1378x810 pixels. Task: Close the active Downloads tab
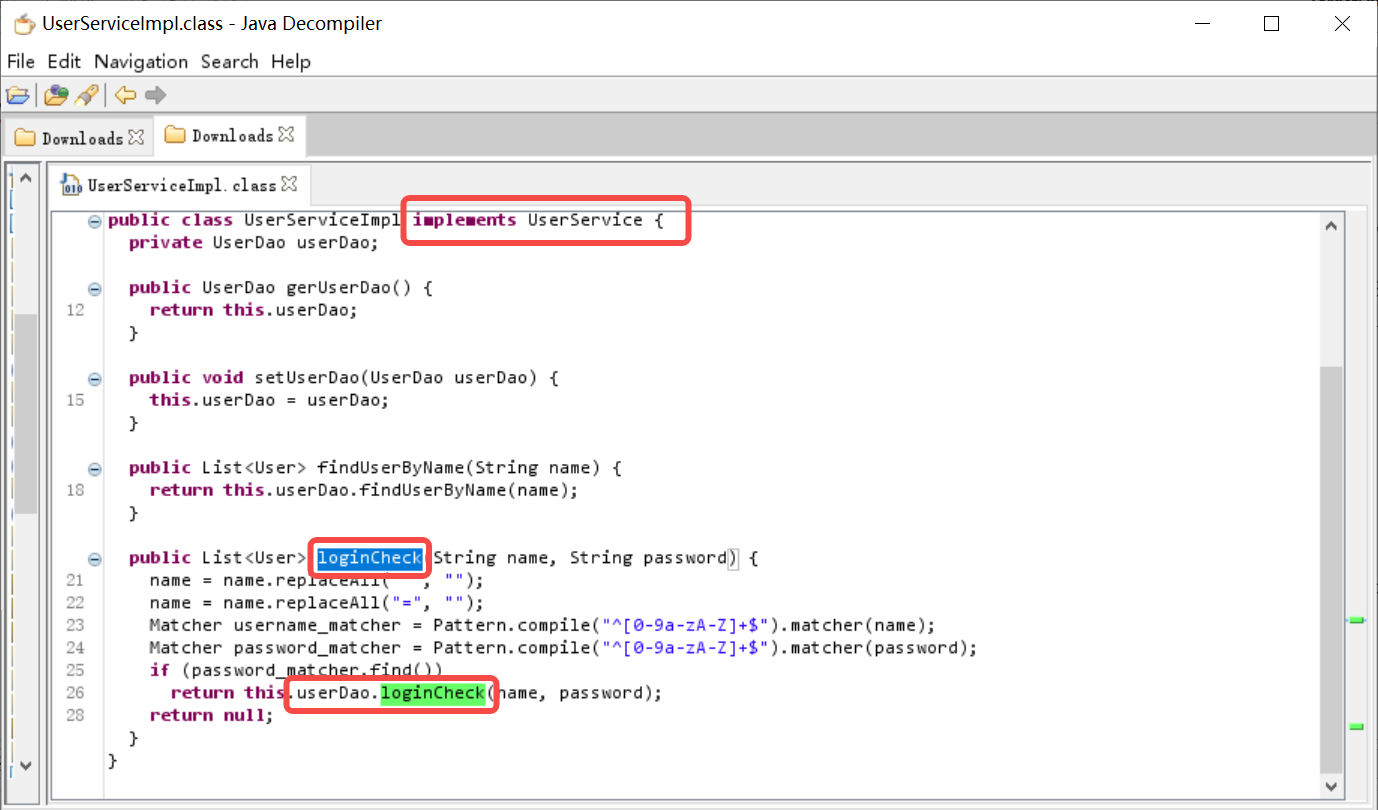point(286,134)
